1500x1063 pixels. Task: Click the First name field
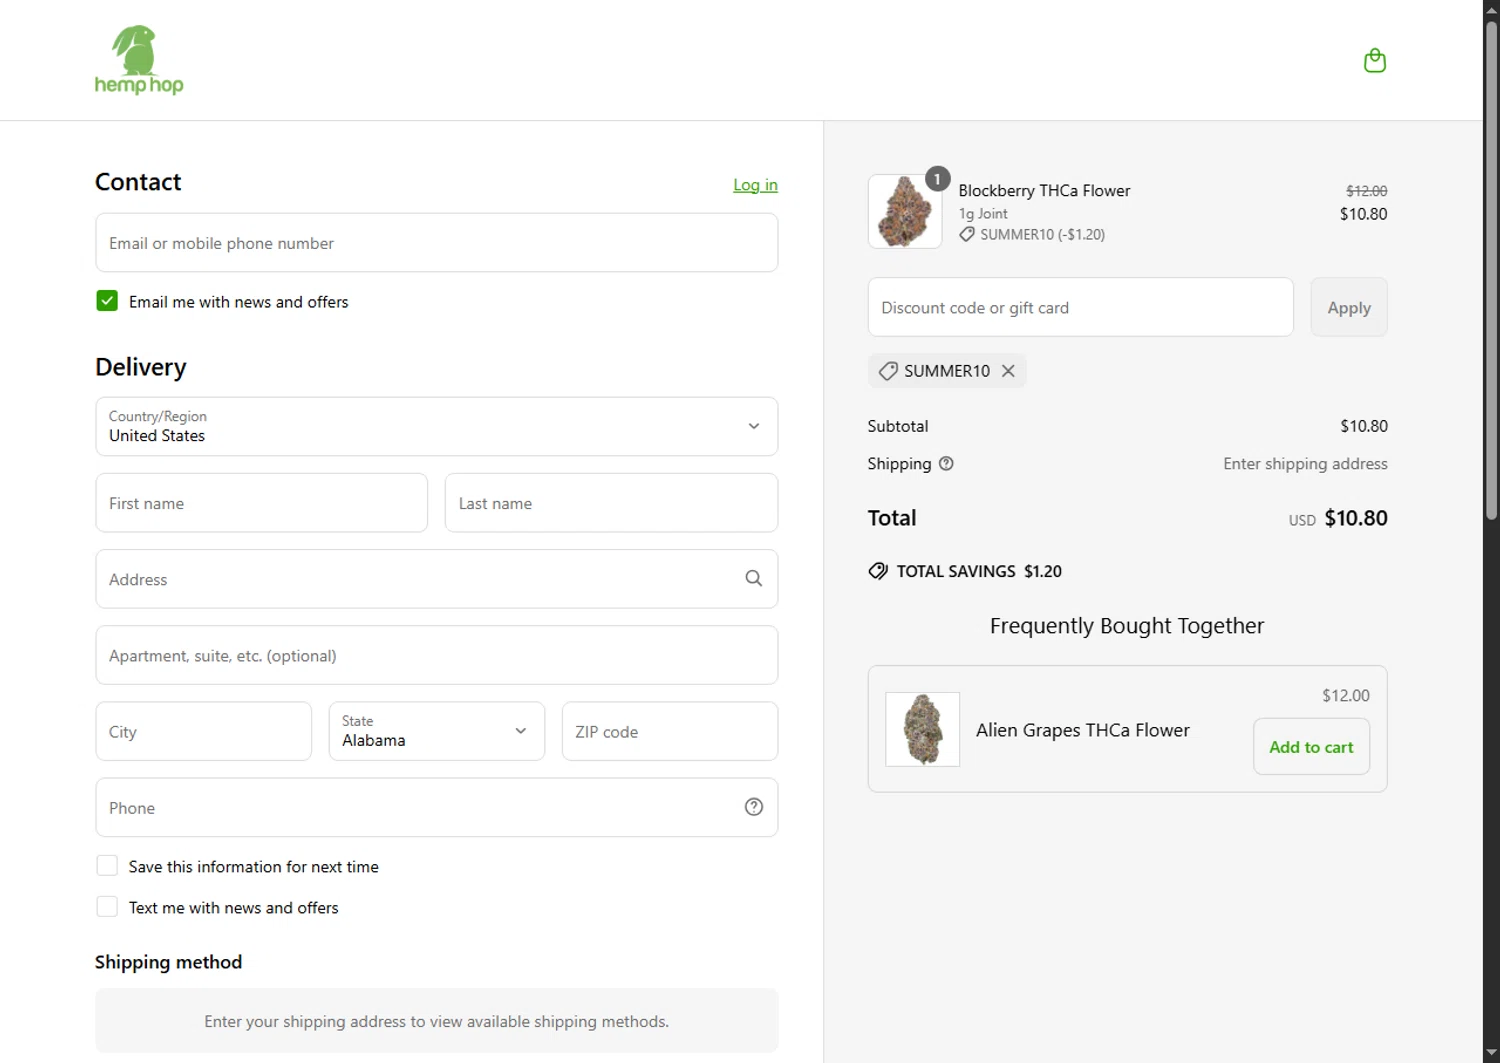[x=262, y=503]
